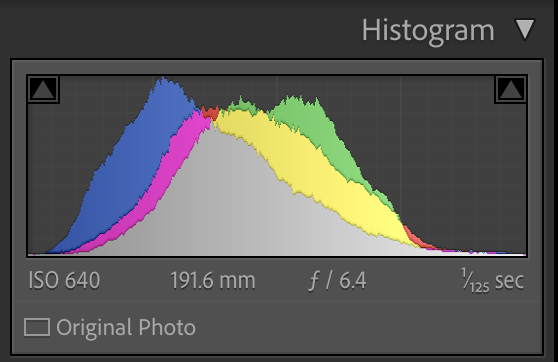Click the Original Photo label text
This screenshot has height=362, width=558.
pos(126,327)
